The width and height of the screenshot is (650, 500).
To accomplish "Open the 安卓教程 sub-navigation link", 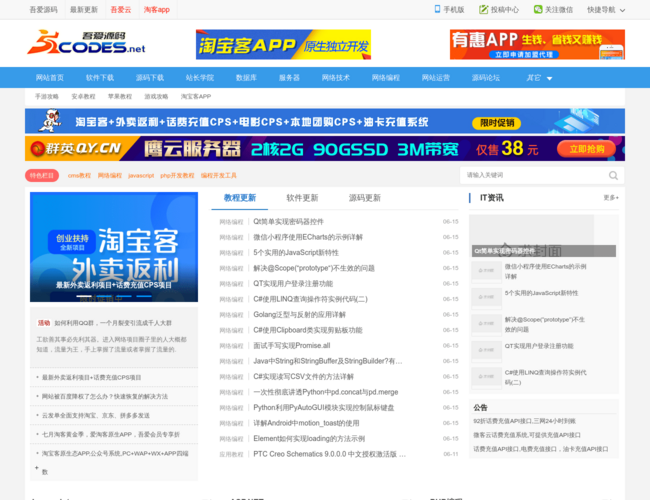I will pos(83,97).
